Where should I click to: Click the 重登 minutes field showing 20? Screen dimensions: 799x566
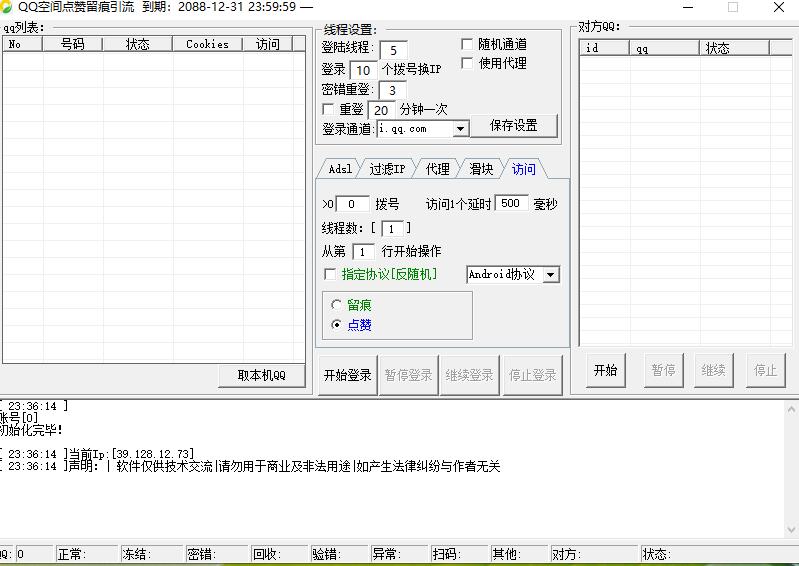click(x=381, y=110)
